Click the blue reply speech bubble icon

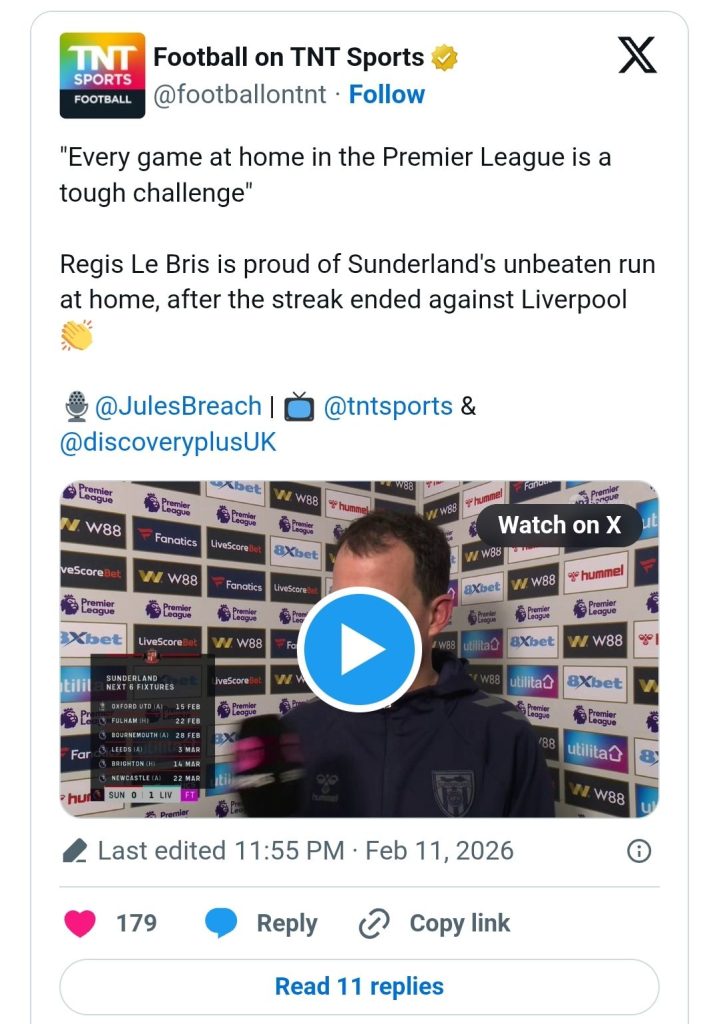point(221,923)
